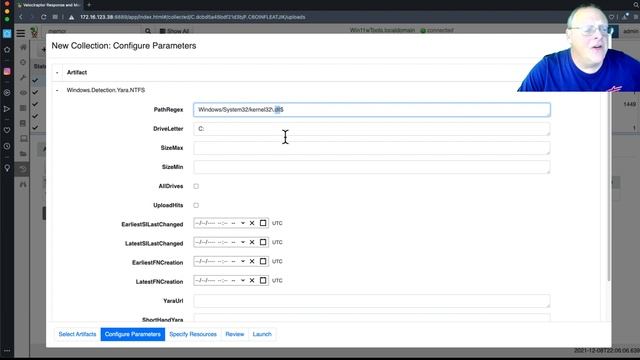Click the DriveLetter input field

372,129
